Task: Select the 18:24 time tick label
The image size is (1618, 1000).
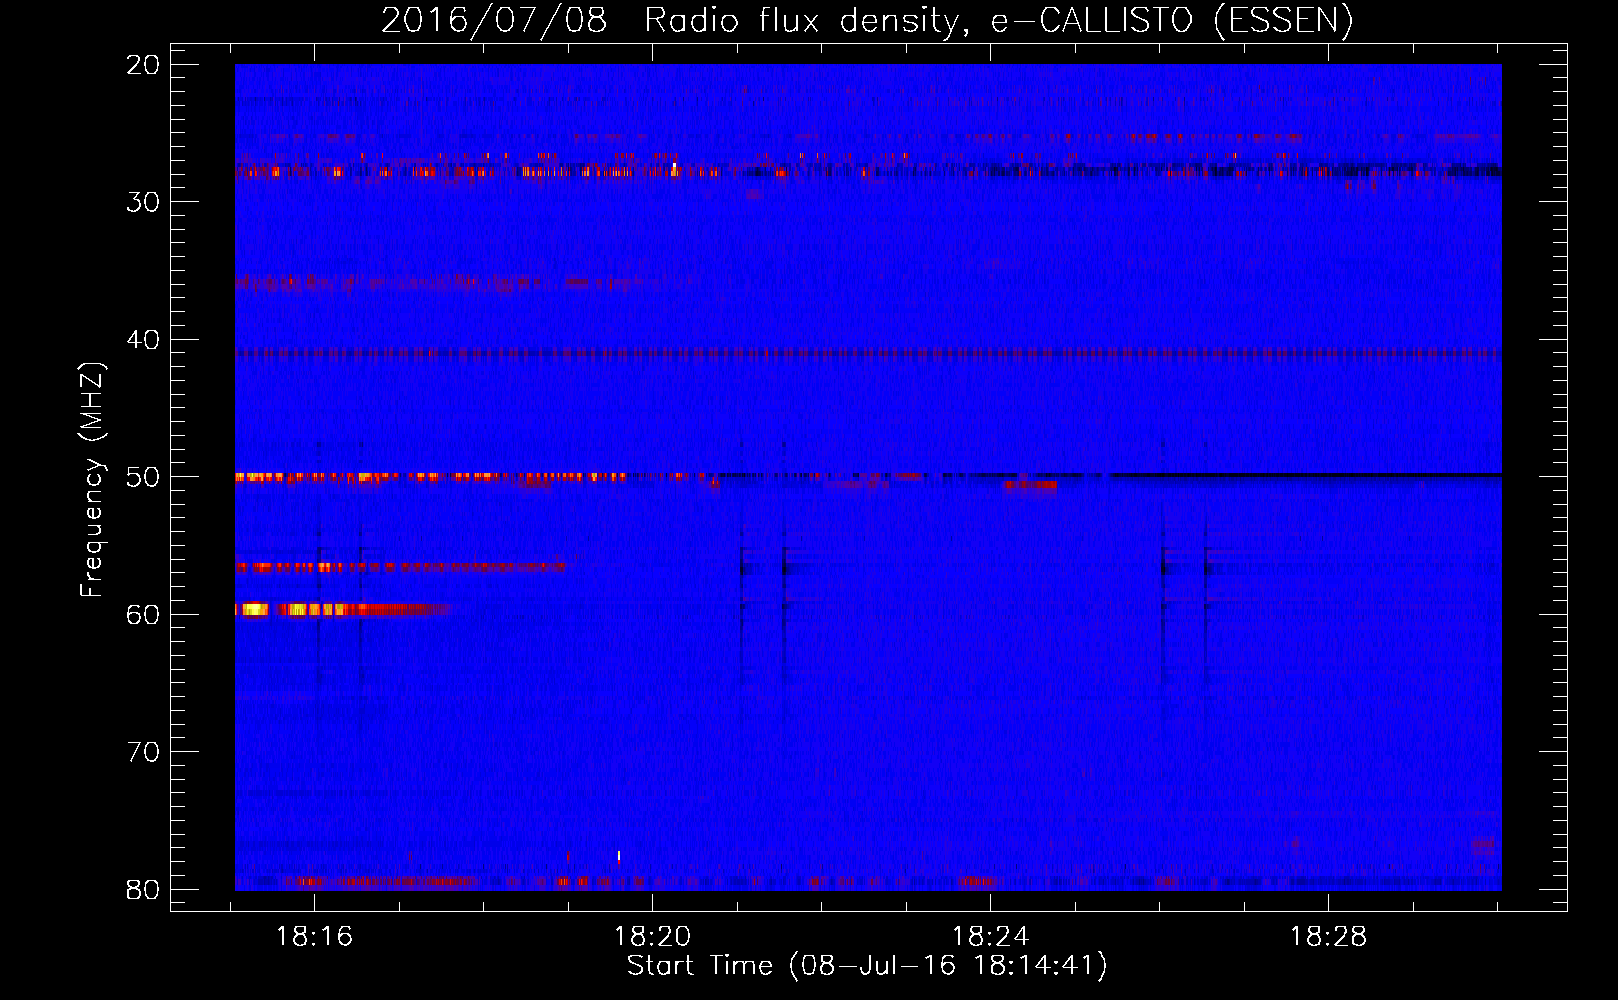Action: point(990,936)
